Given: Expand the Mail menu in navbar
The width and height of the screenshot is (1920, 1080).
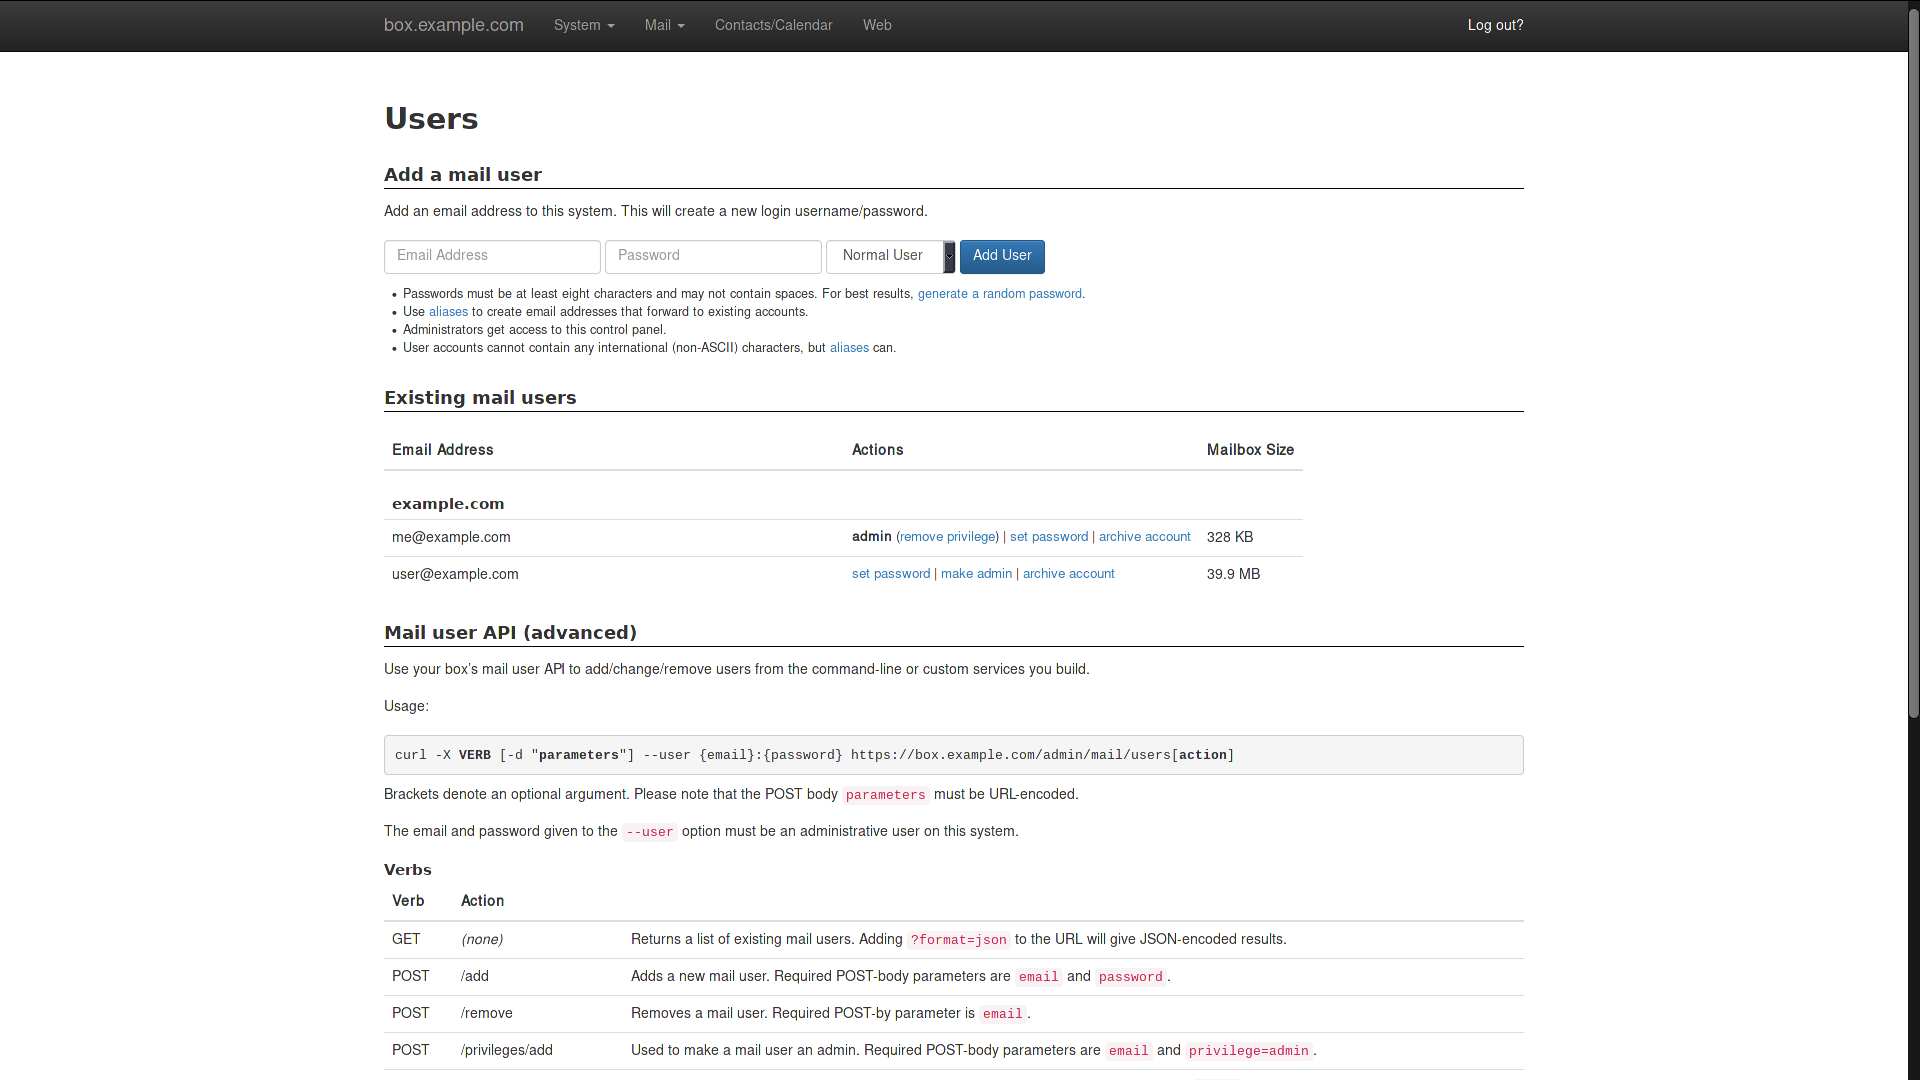Looking at the screenshot, I should 664,25.
